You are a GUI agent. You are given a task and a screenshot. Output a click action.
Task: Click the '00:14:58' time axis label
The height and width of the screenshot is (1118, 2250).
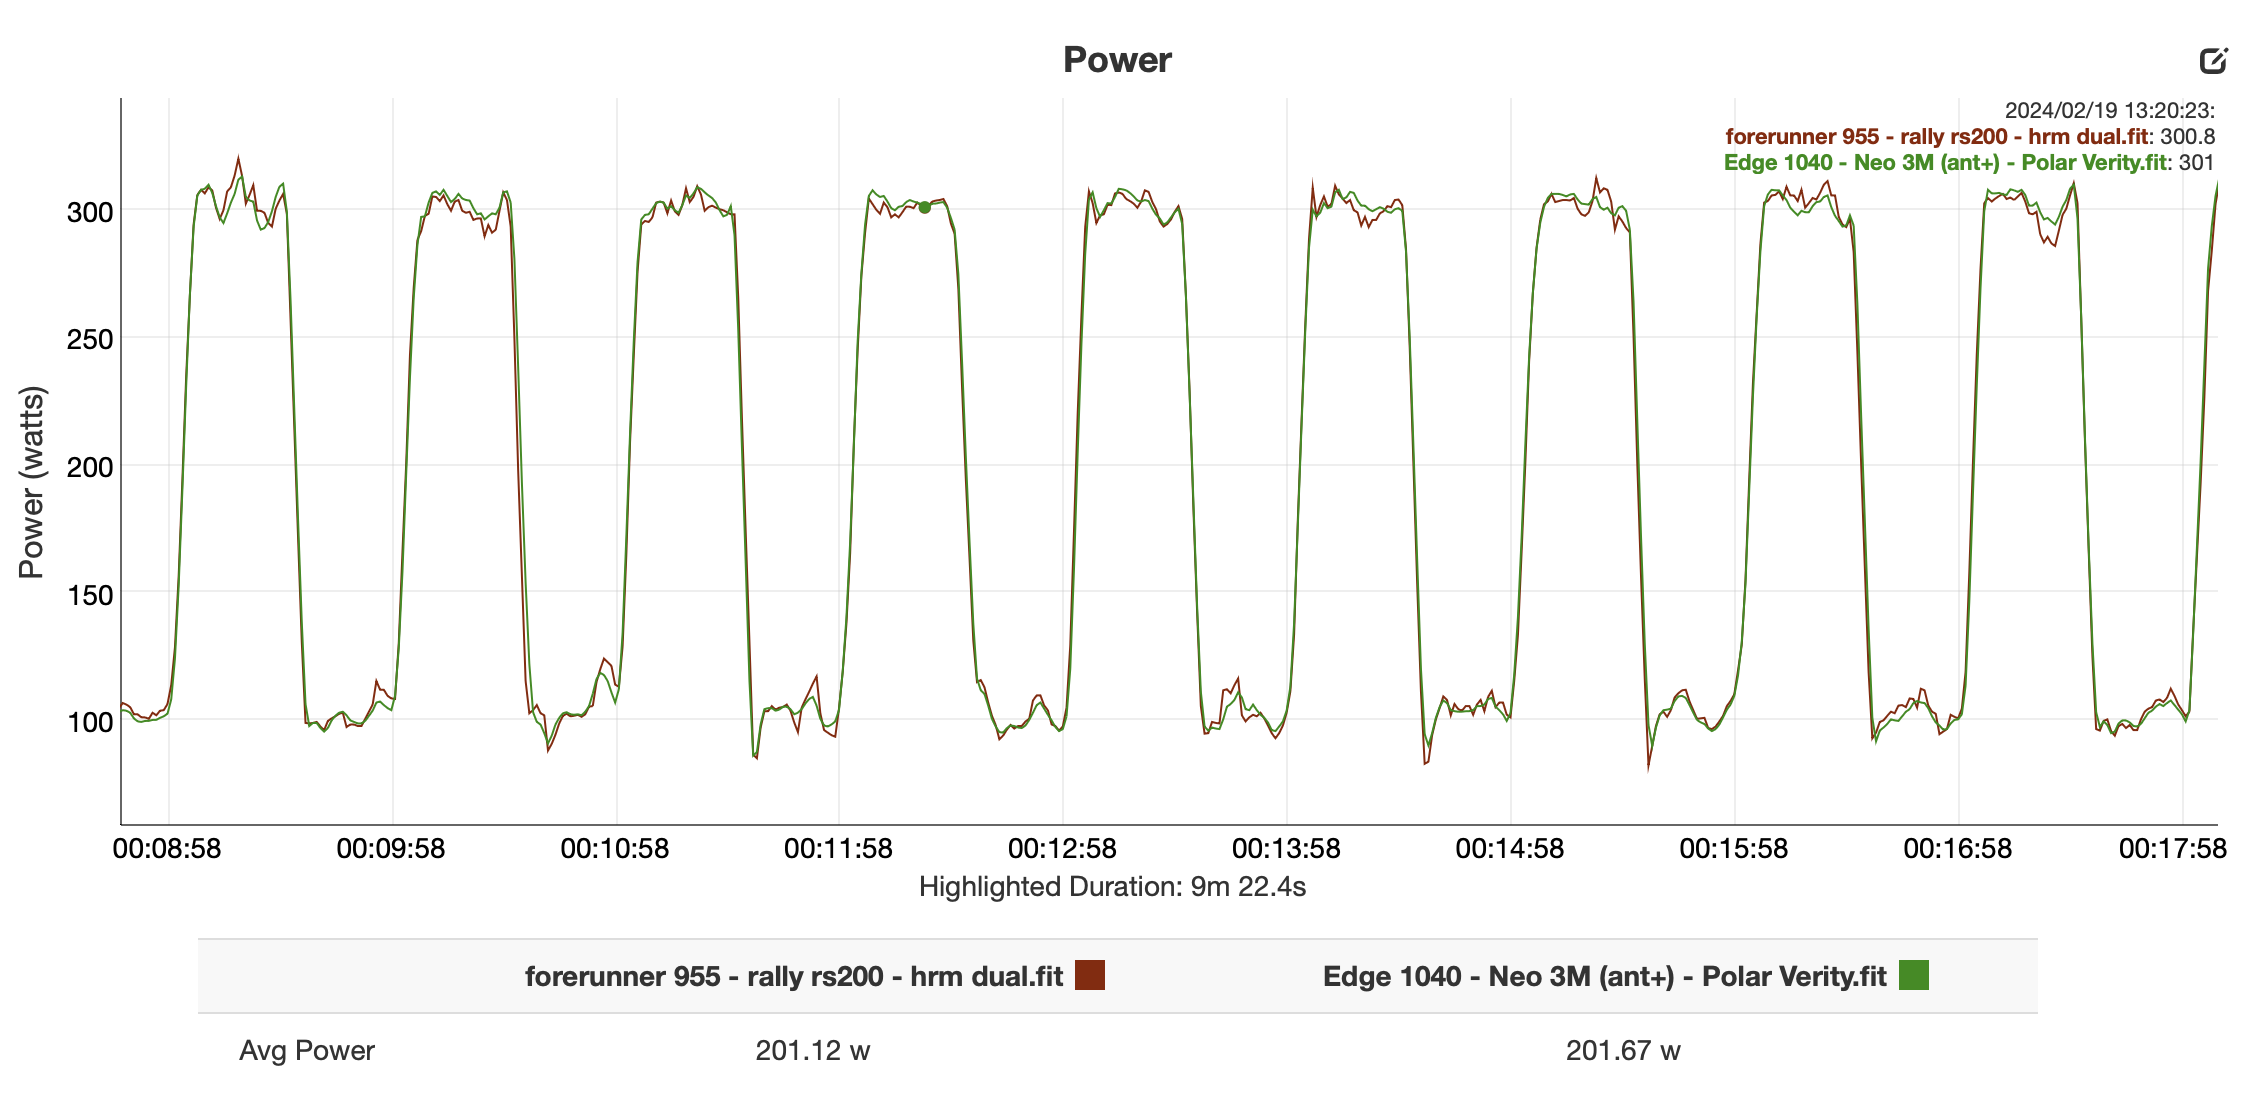pyautogui.click(x=1510, y=849)
